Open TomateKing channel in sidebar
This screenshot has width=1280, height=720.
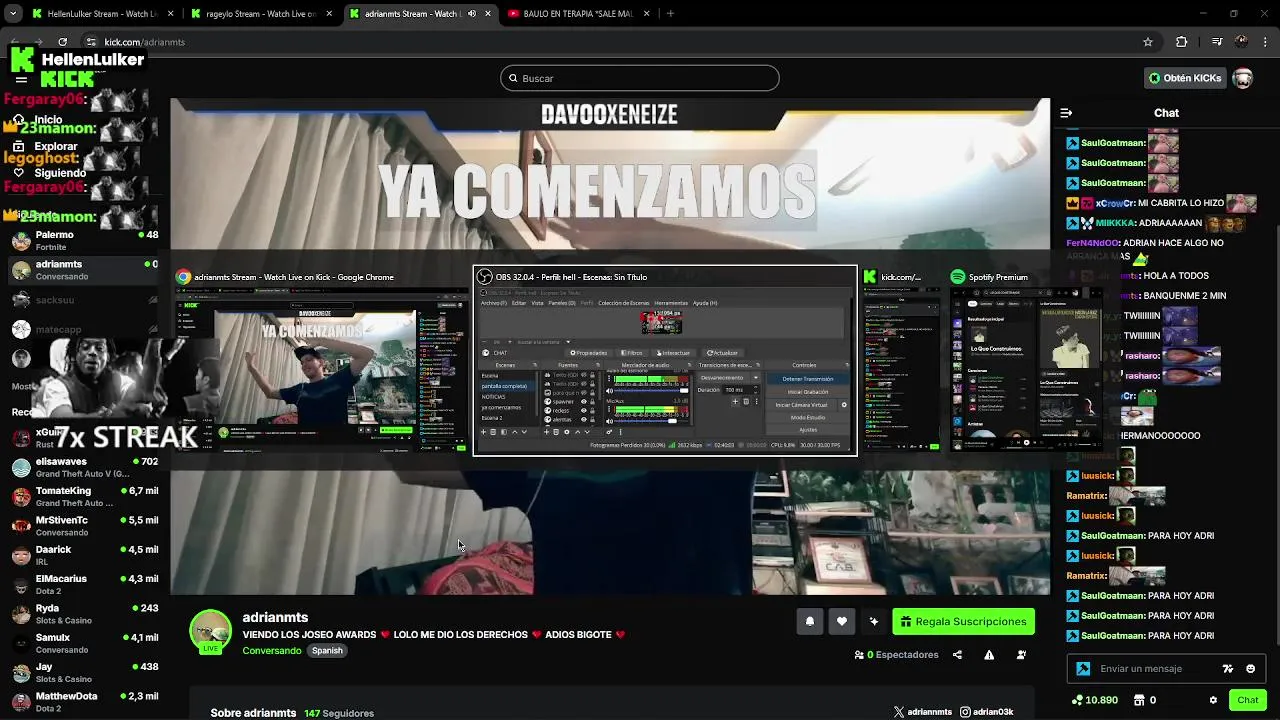point(84,496)
